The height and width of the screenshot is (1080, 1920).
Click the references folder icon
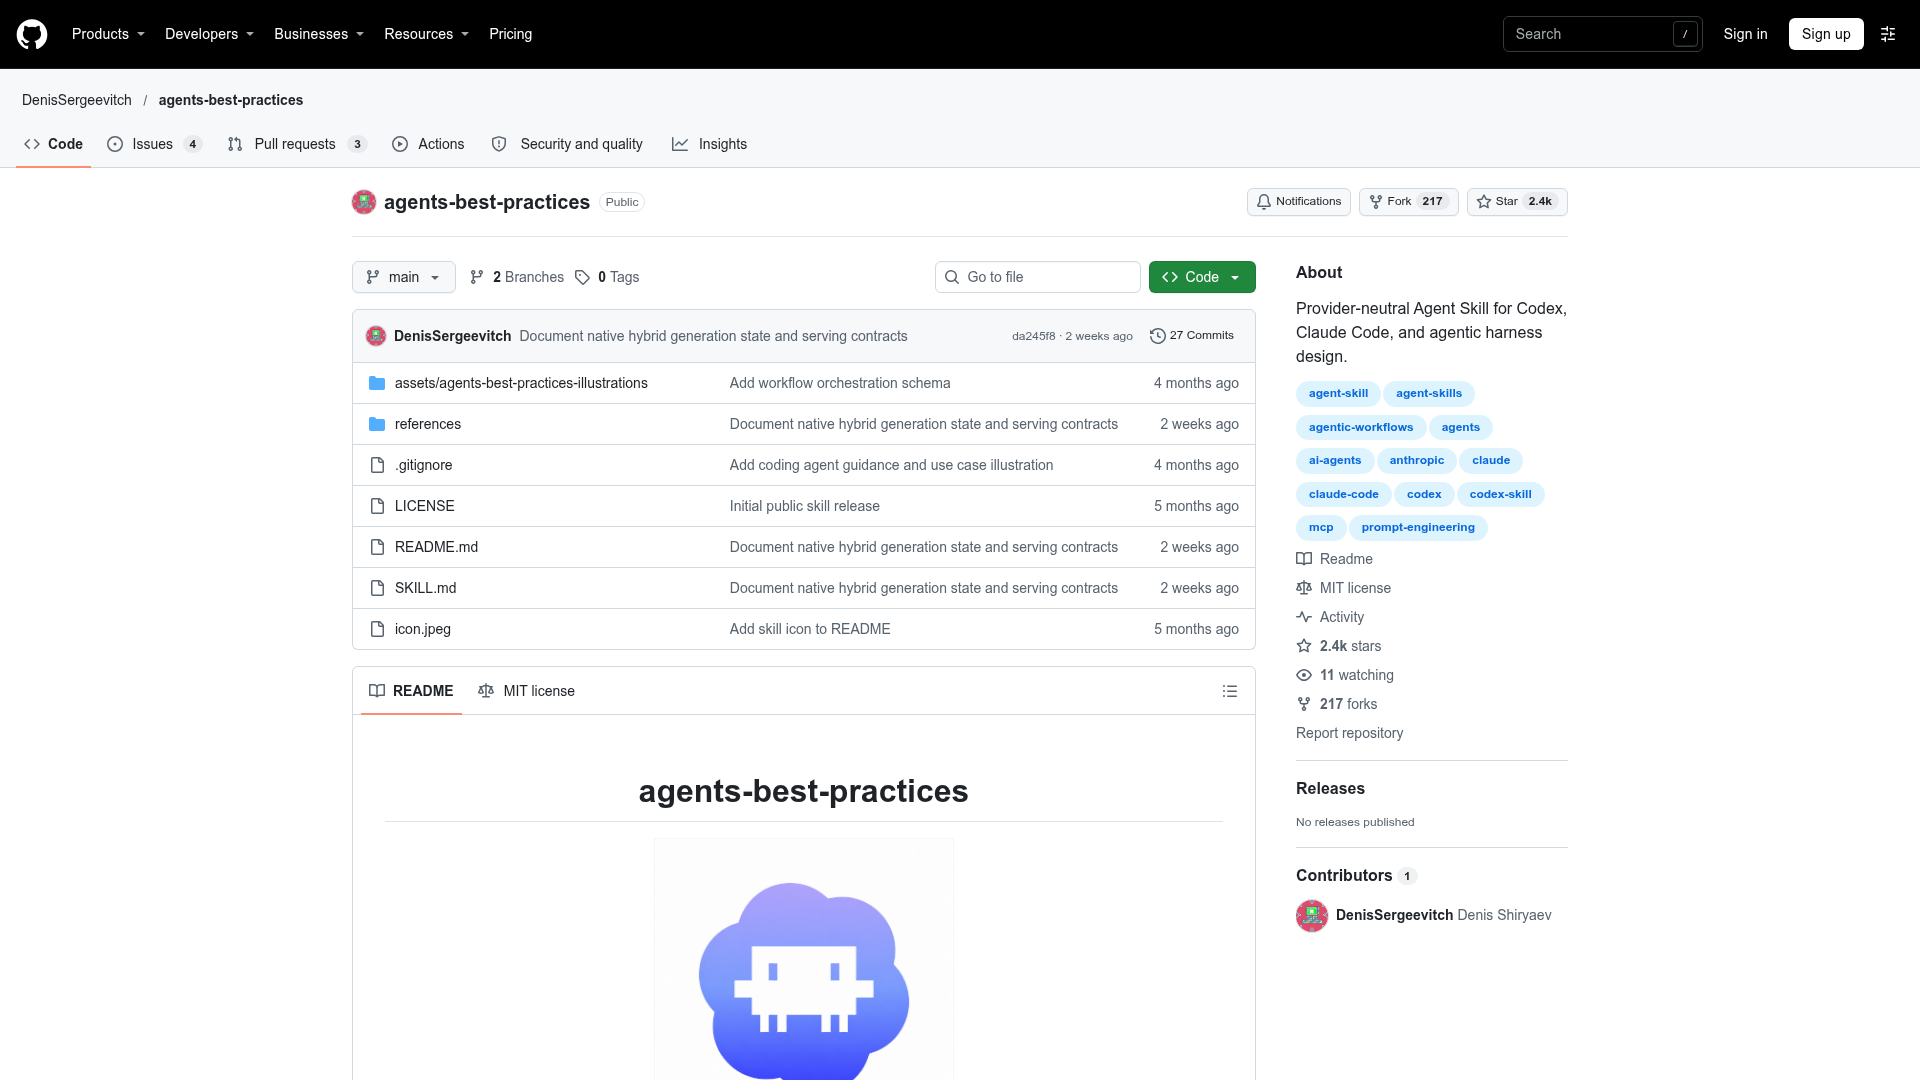377,424
